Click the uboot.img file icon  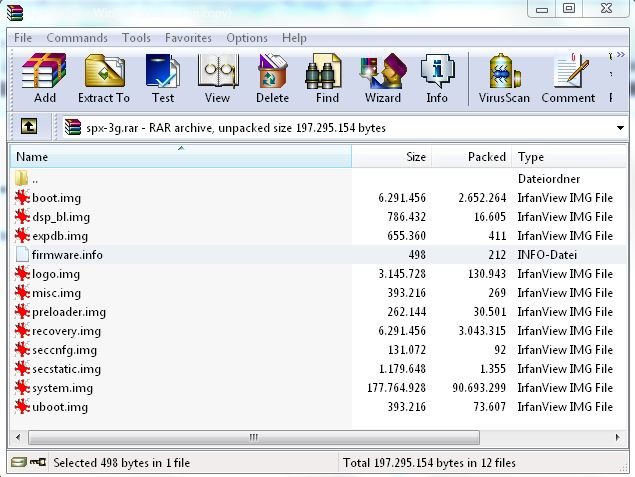(22, 407)
